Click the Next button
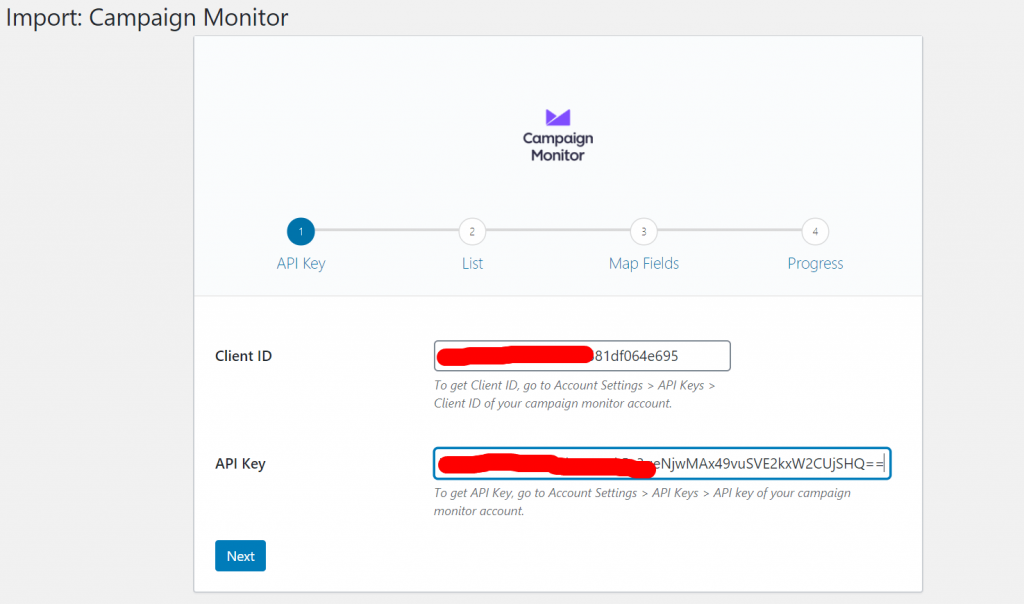 (x=240, y=556)
